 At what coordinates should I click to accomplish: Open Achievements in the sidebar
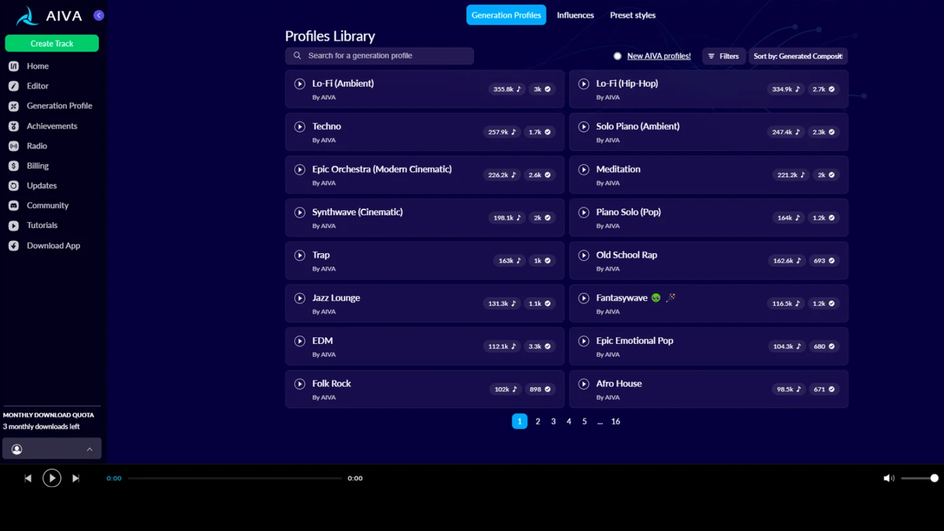43,126
